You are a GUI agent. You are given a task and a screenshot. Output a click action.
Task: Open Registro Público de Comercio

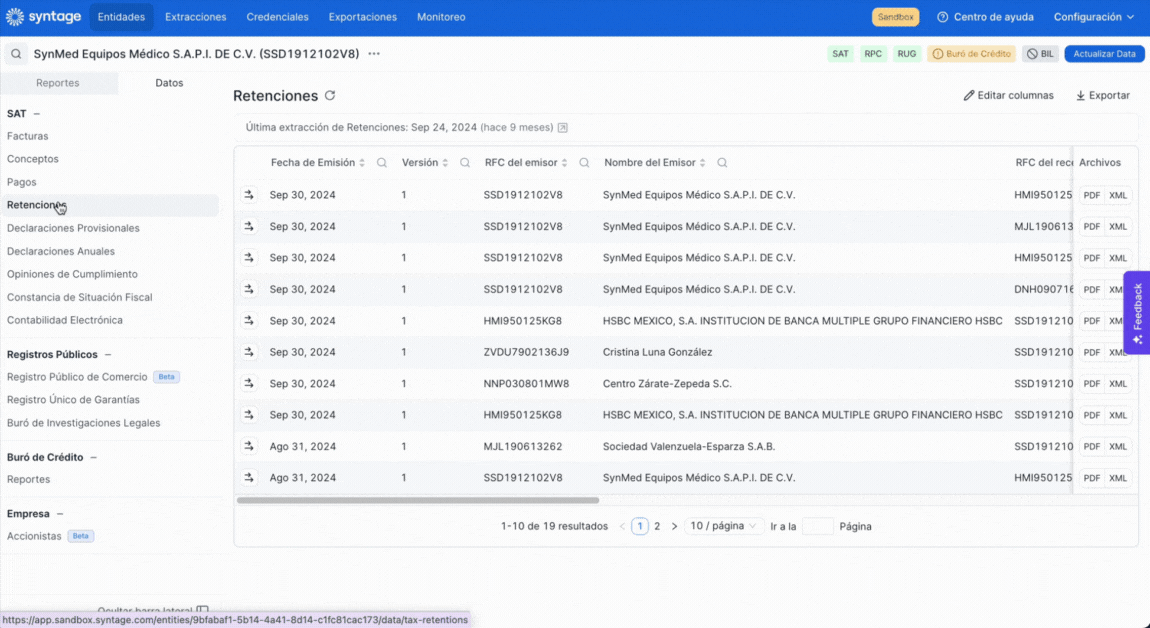77,377
